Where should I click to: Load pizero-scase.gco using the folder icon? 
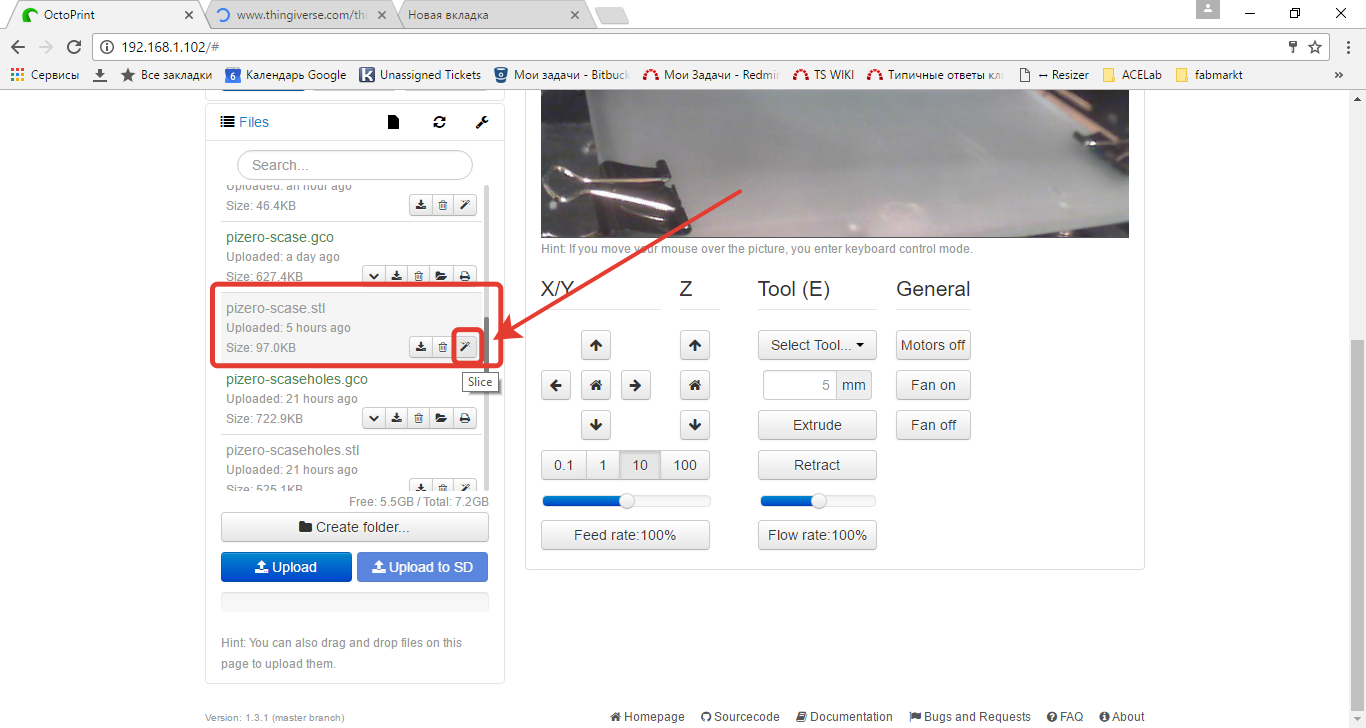[x=442, y=276]
